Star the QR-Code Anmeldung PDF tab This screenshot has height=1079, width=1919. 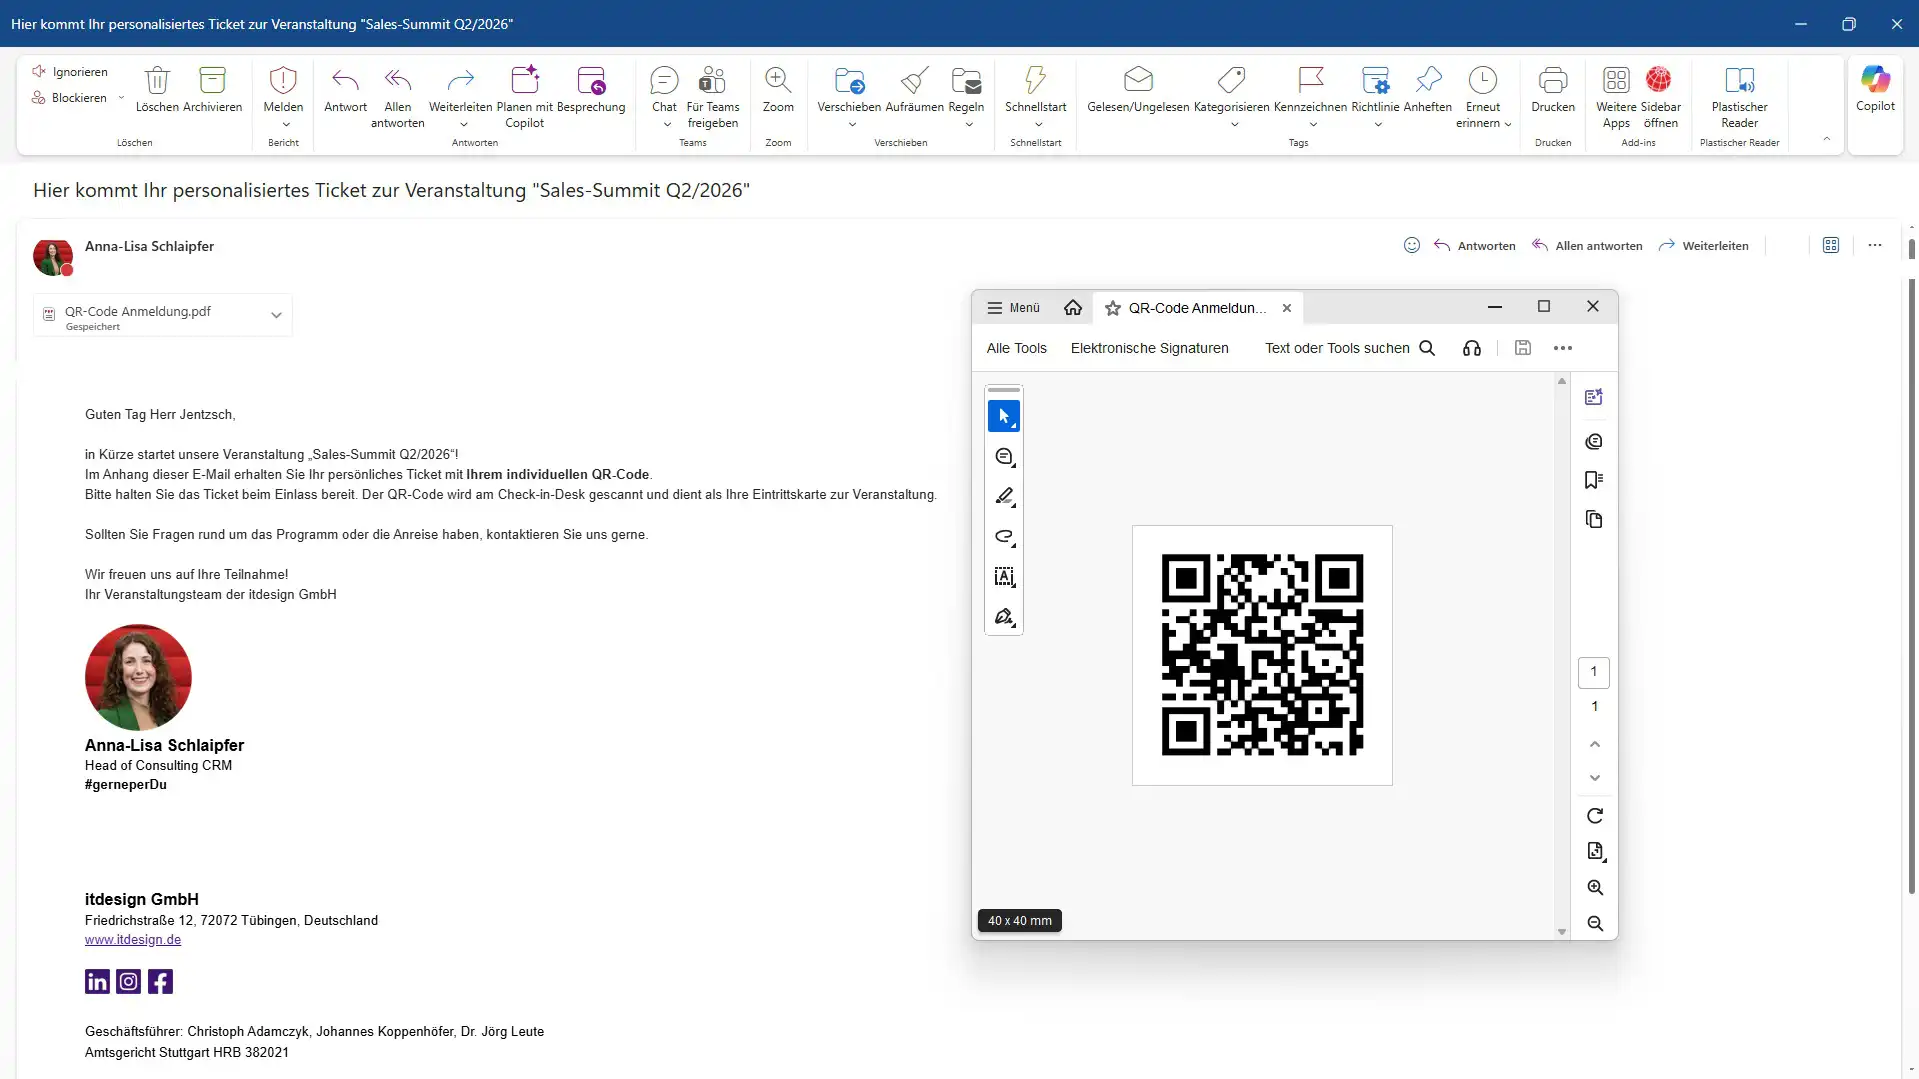pyautogui.click(x=1113, y=308)
